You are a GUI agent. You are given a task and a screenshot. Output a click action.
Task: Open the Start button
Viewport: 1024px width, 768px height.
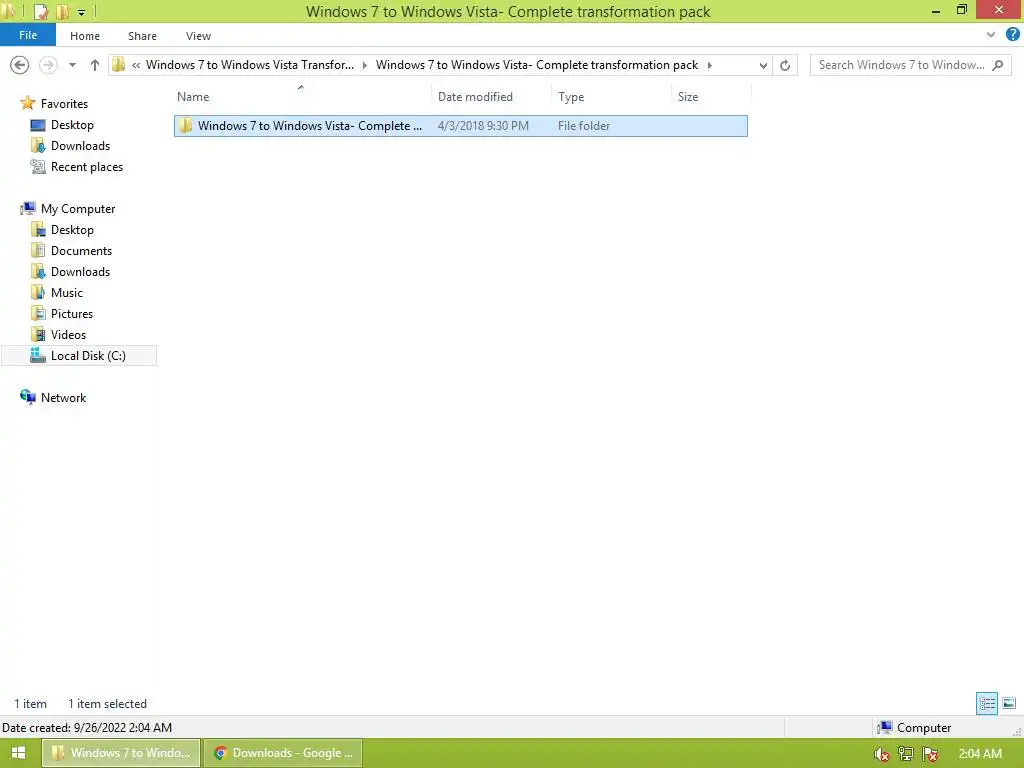click(x=18, y=753)
